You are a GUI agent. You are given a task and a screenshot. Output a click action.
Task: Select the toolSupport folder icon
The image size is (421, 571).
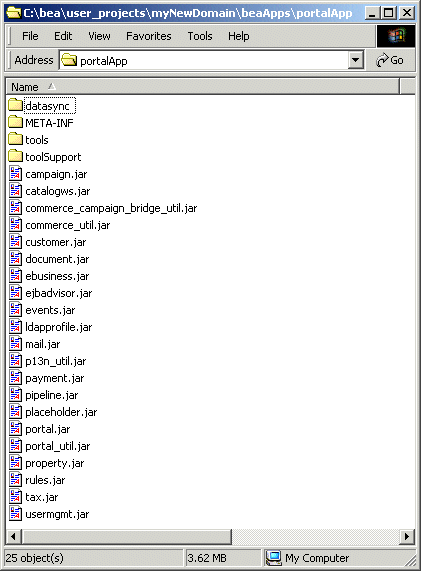point(15,157)
